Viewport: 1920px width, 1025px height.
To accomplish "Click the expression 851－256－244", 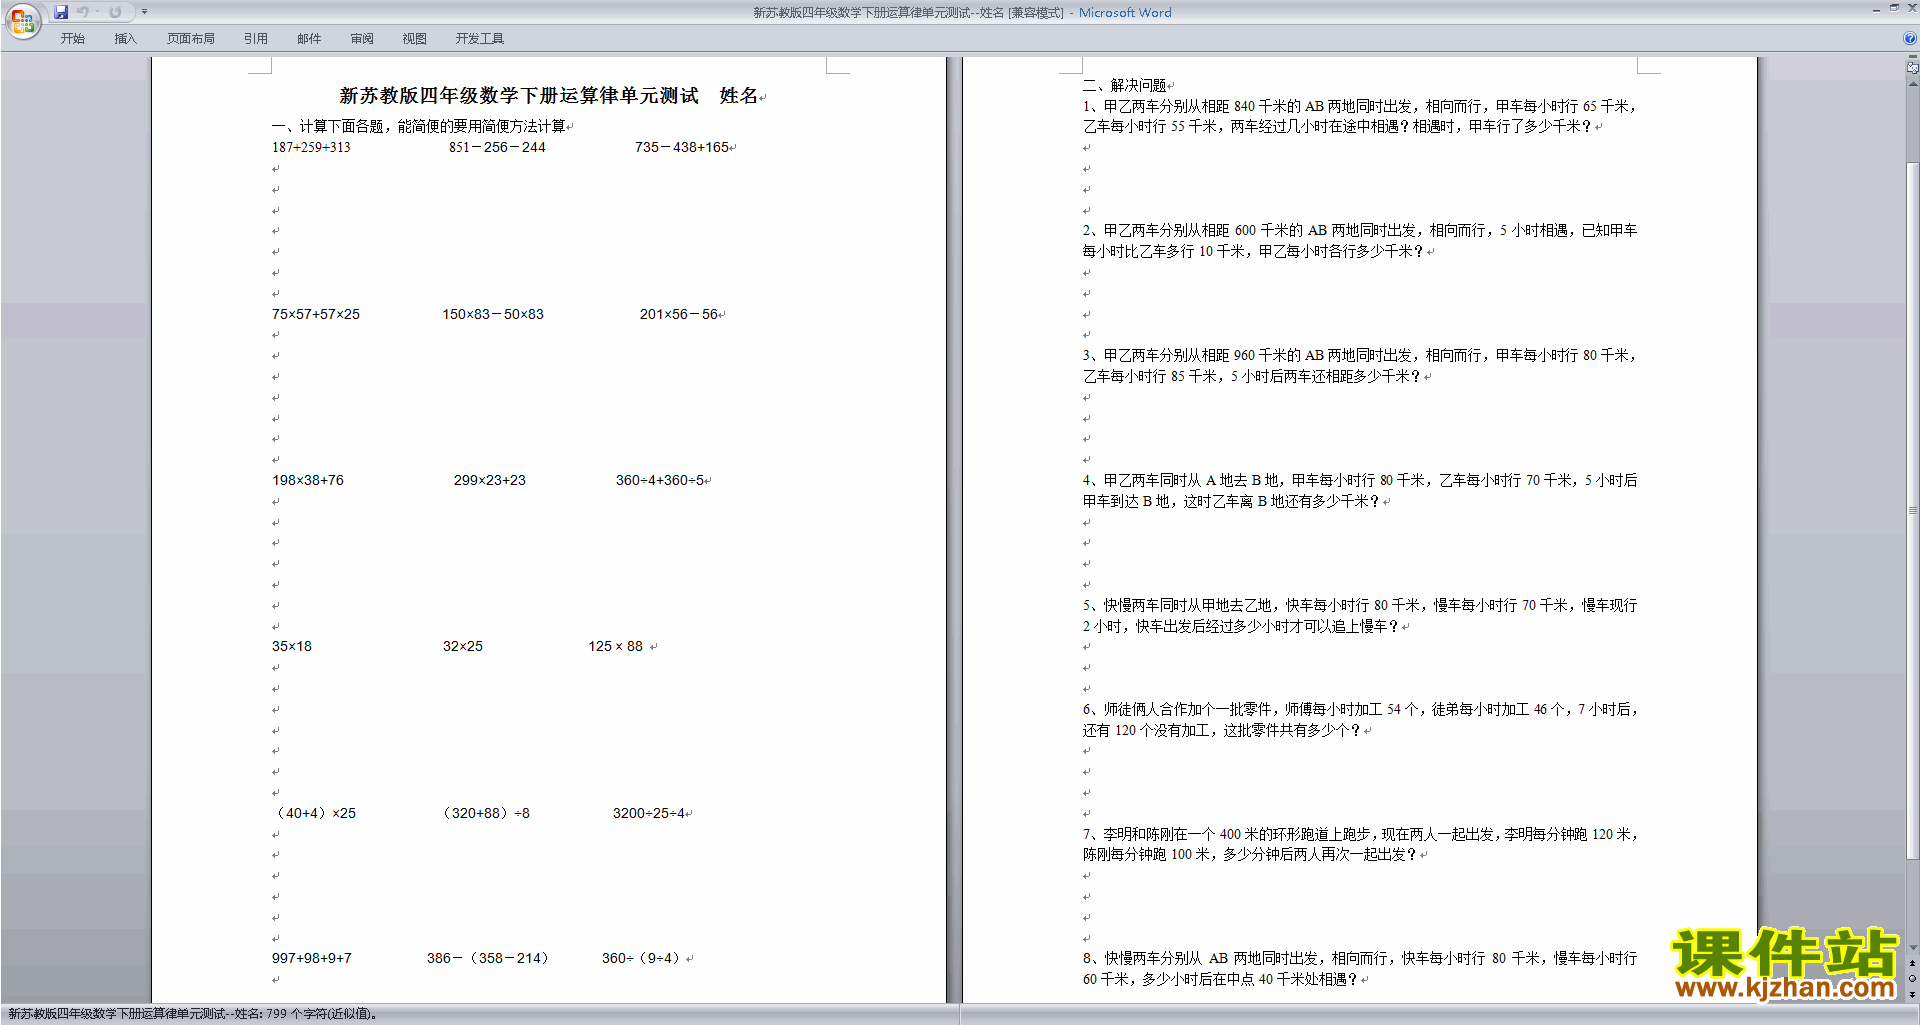I will click(x=497, y=147).
